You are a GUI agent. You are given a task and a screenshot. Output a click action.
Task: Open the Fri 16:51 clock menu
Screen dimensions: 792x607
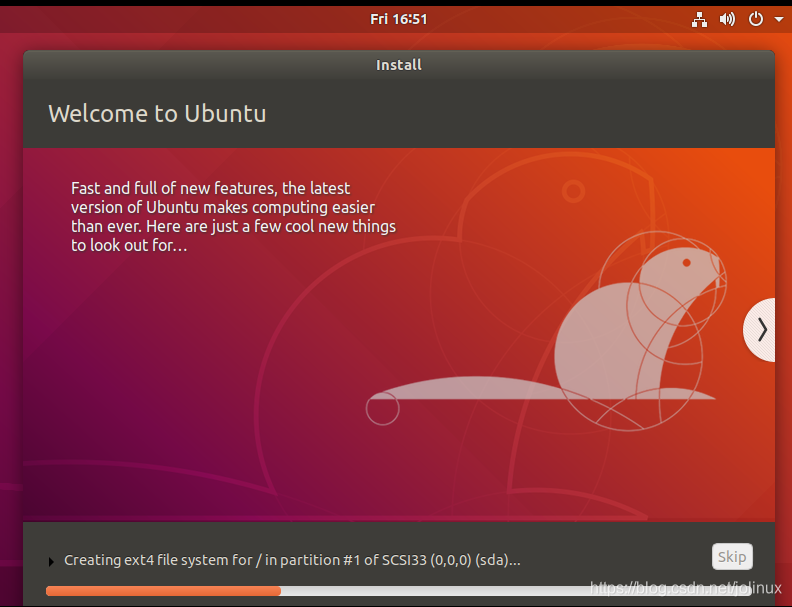click(399, 19)
